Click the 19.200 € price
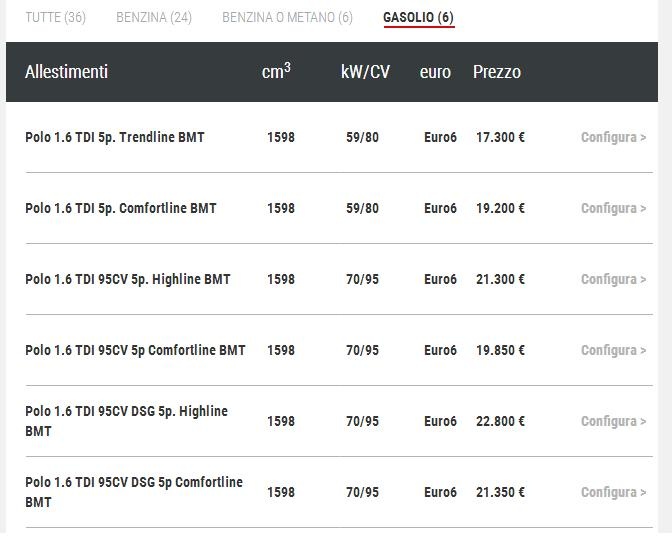Image resolution: width=672 pixels, height=542 pixels. 501,208
